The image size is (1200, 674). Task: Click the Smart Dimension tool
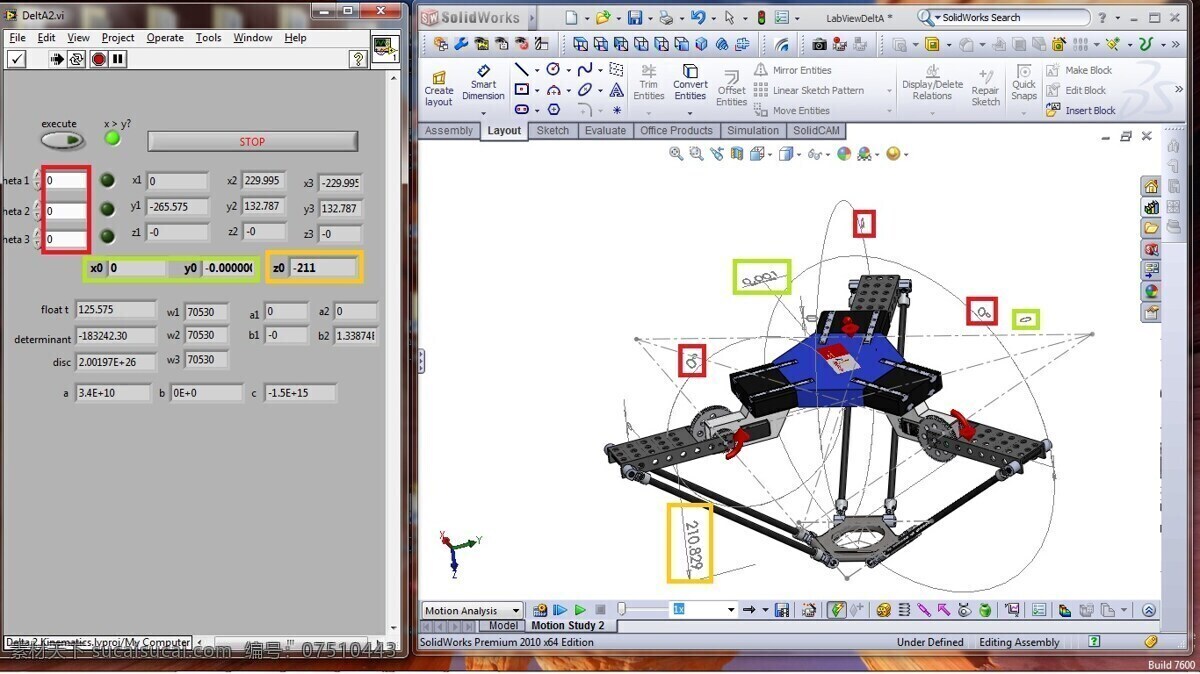tap(483, 84)
